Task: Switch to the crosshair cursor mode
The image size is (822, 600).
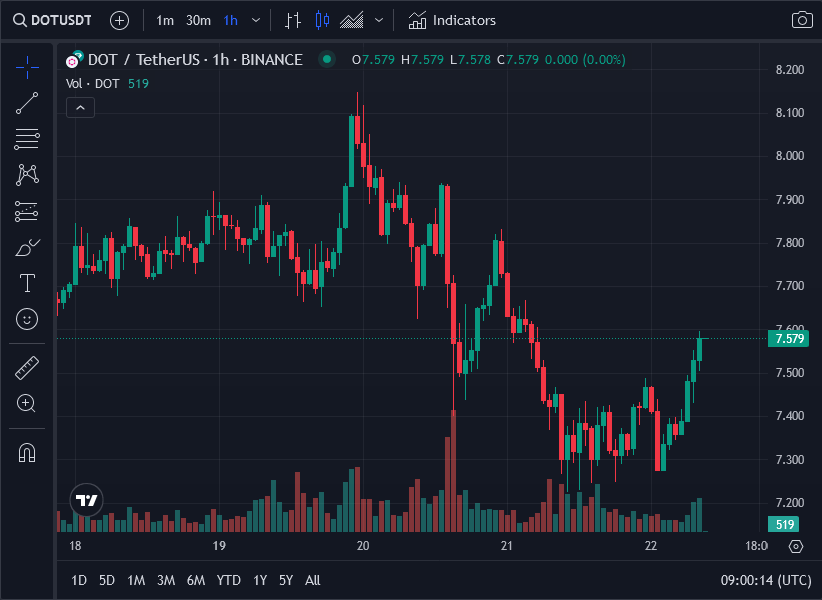Action: pyautogui.click(x=26, y=65)
